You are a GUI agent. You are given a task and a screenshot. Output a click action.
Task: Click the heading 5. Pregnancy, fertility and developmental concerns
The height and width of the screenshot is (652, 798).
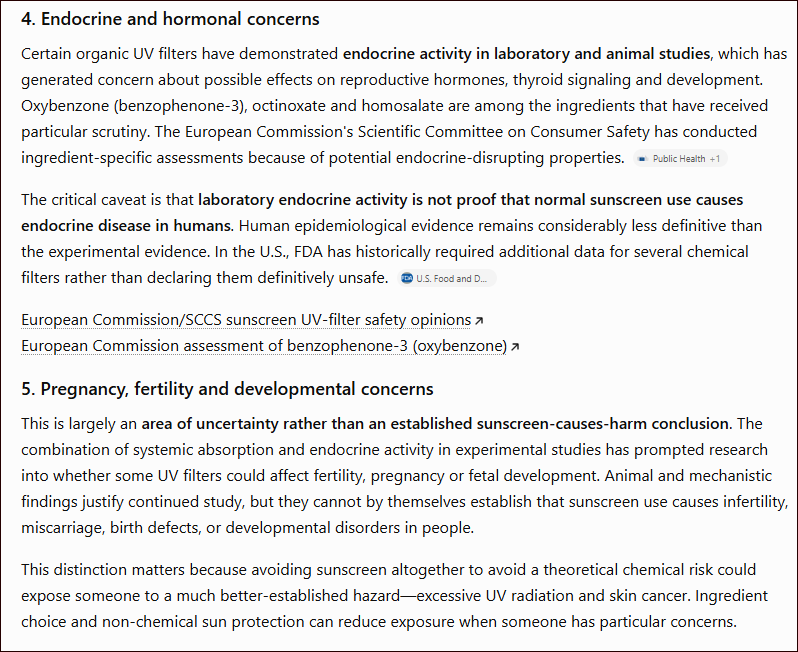227,389
